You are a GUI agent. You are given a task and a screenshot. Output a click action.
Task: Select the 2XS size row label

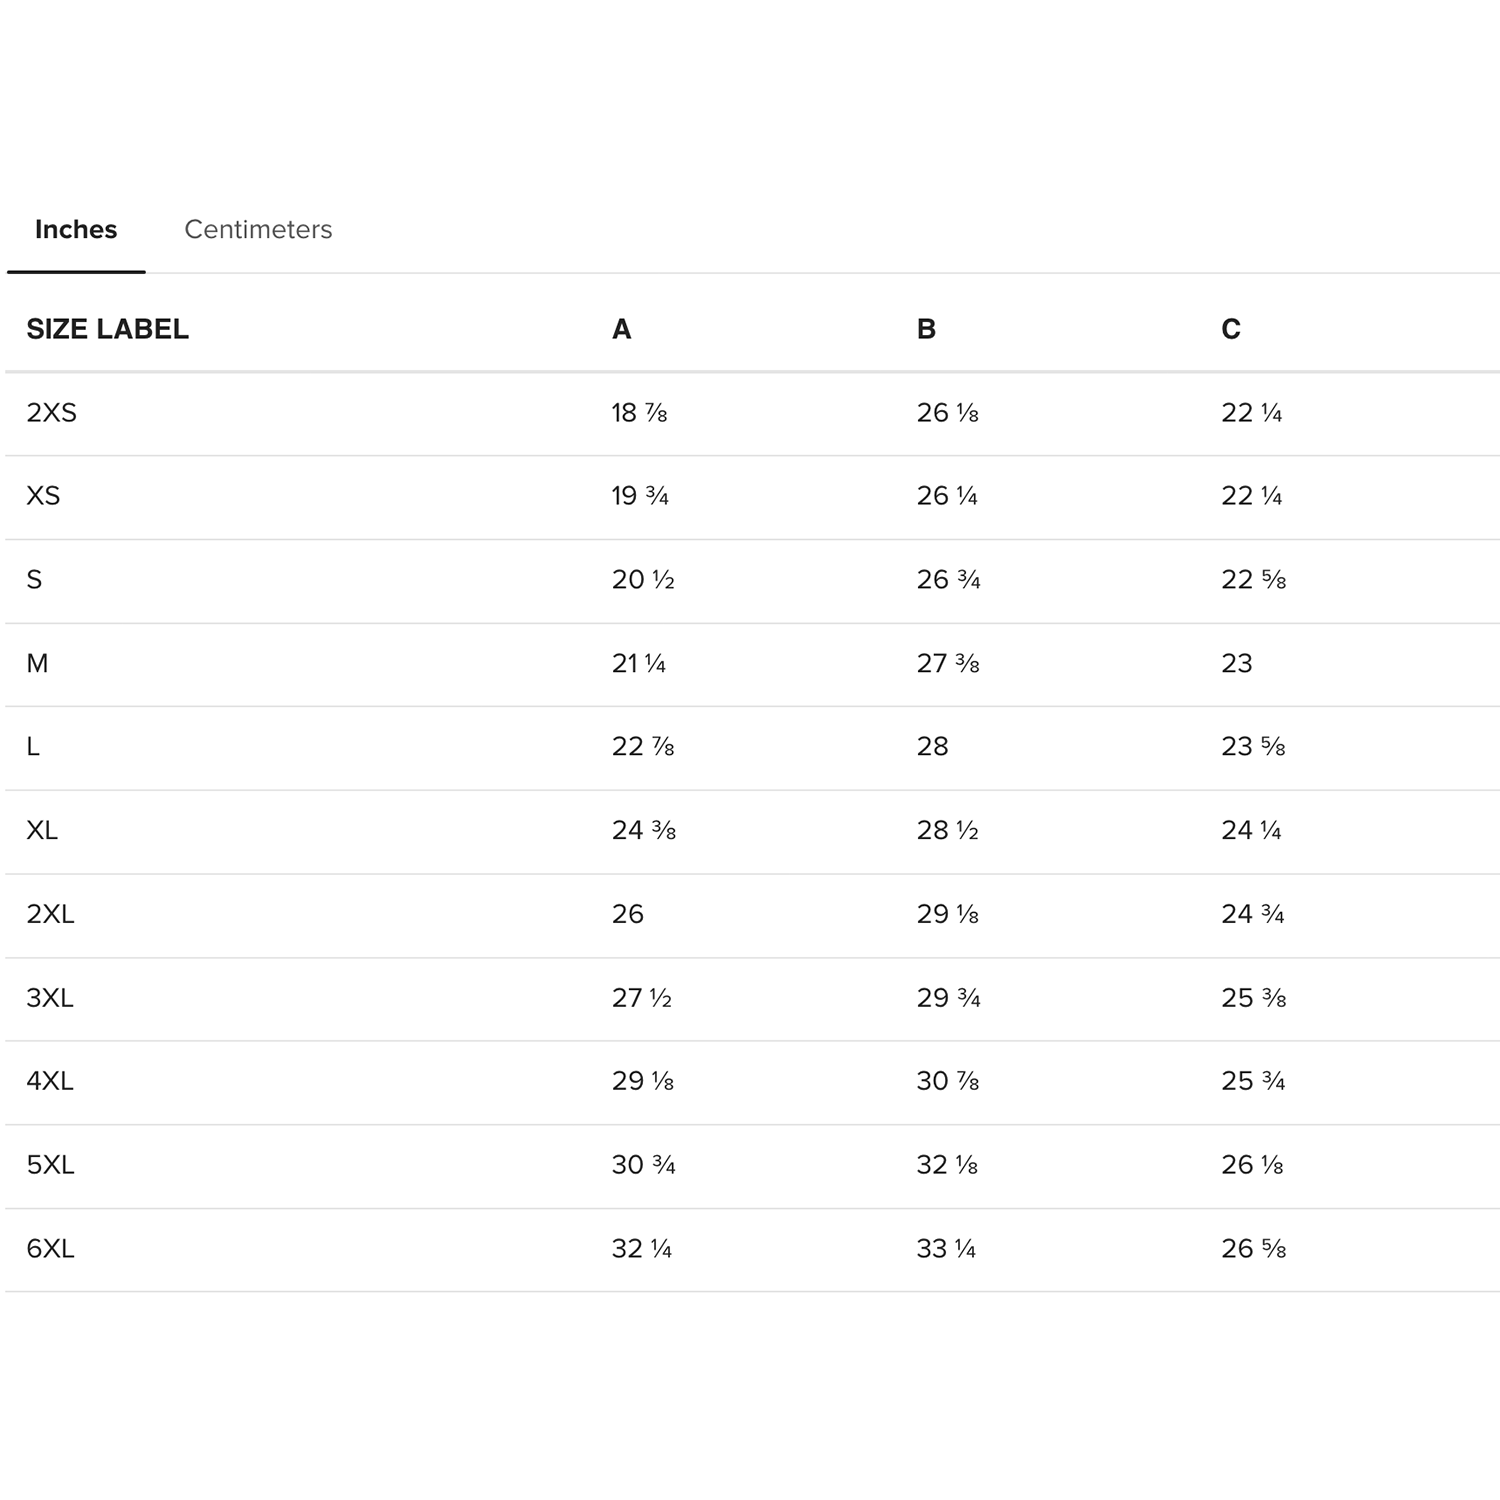click(x=51, y=413)
